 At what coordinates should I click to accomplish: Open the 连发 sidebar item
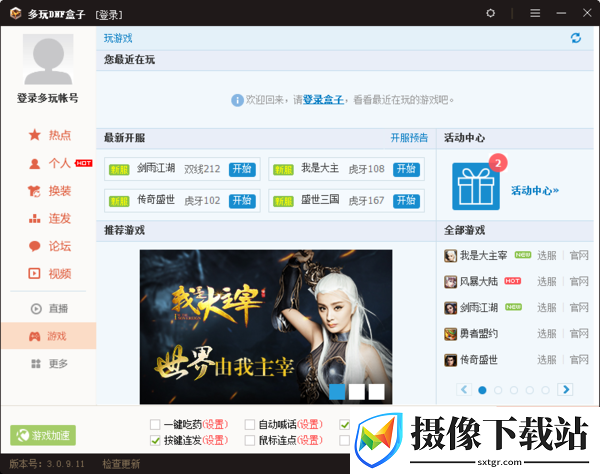[x=49, y=218]
